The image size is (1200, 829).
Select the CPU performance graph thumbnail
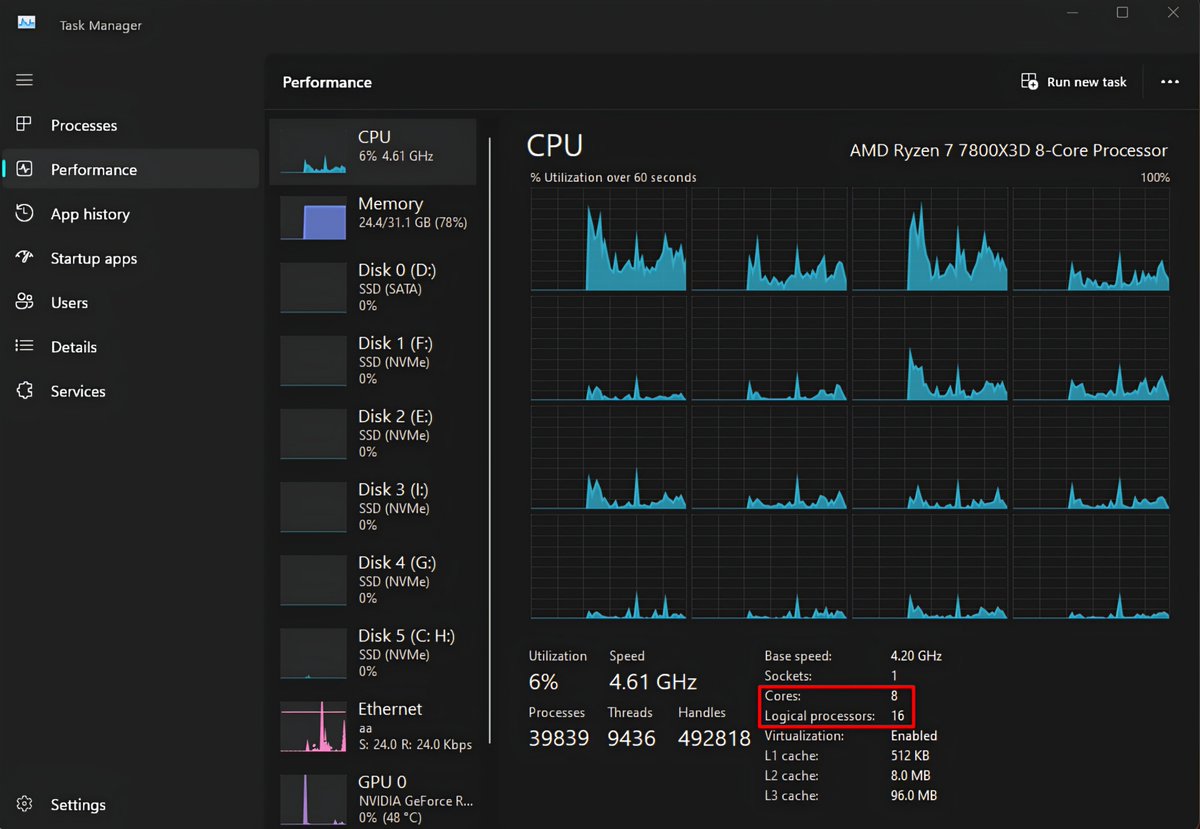(312, 150)
